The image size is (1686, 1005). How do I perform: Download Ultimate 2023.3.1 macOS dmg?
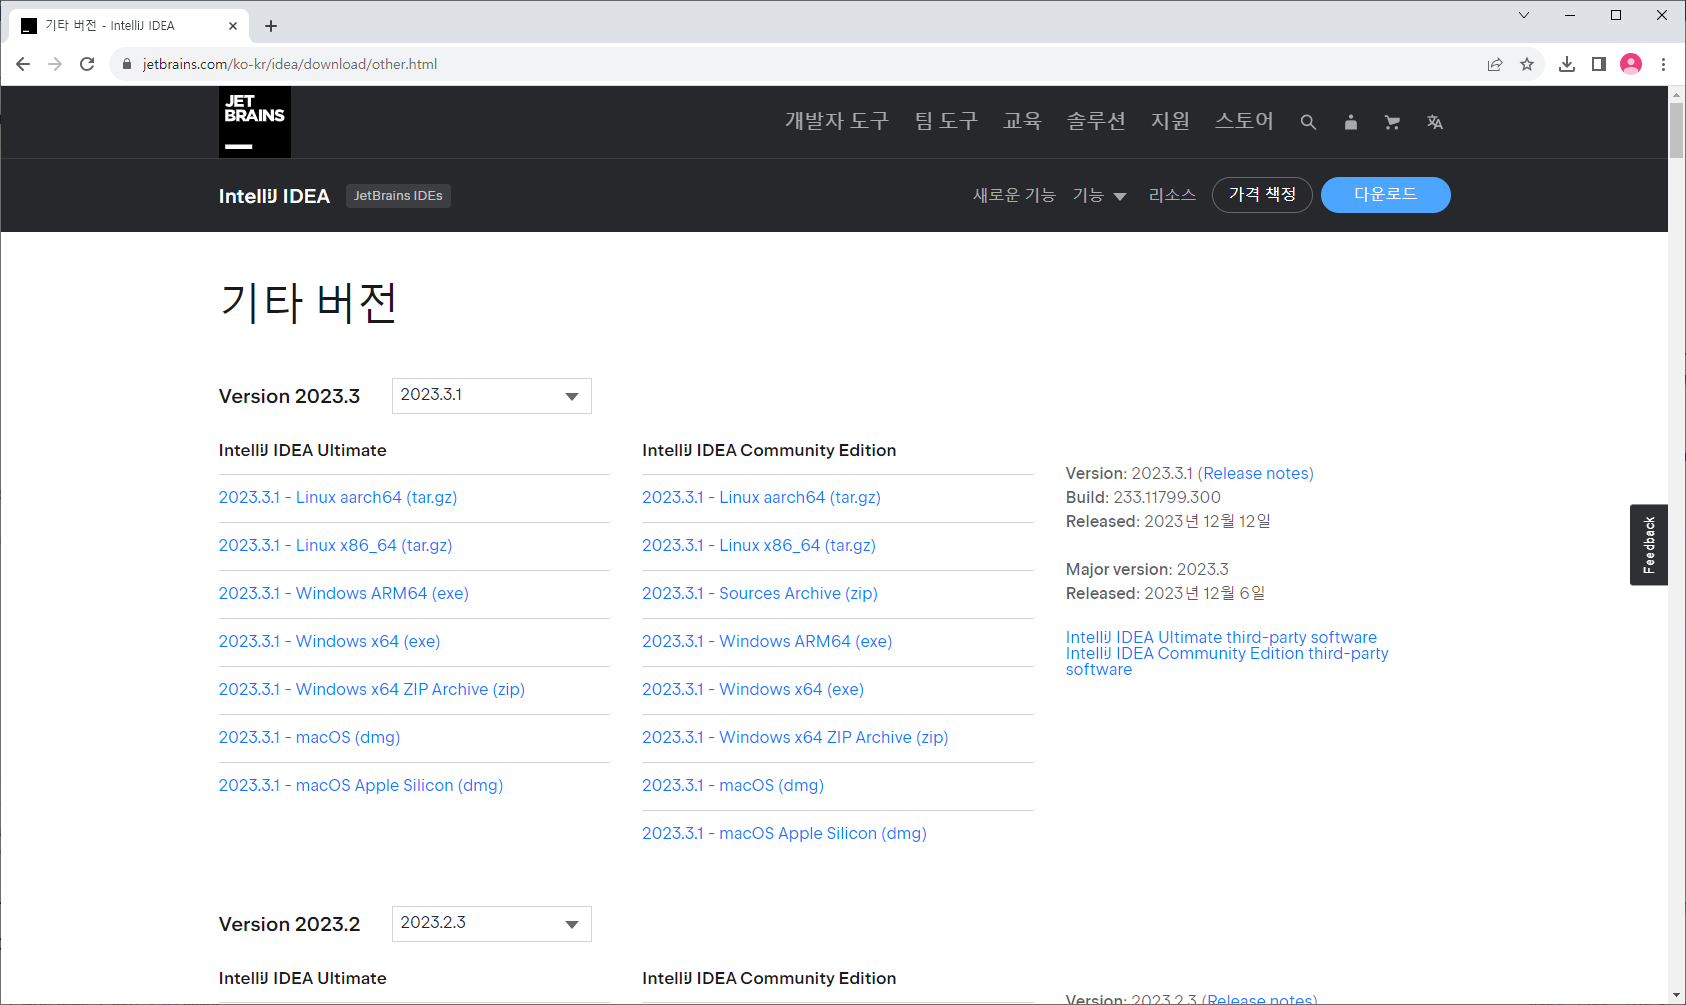click(310, 737)
